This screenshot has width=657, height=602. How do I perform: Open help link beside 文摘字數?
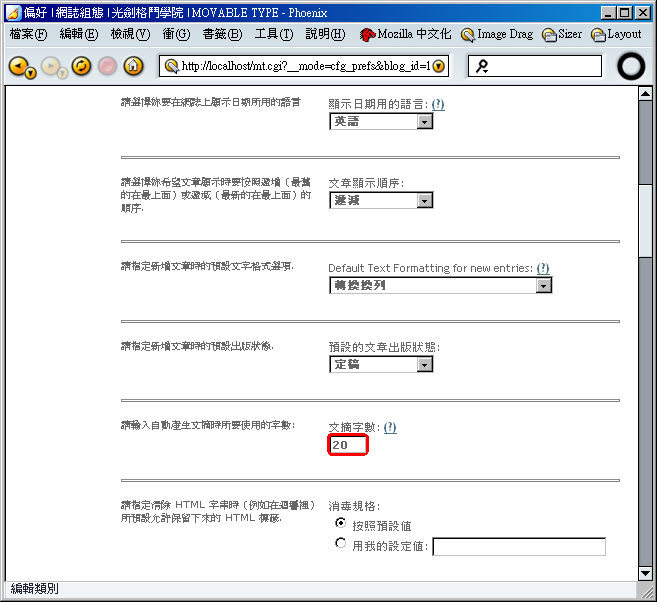[x=390, y=427]
